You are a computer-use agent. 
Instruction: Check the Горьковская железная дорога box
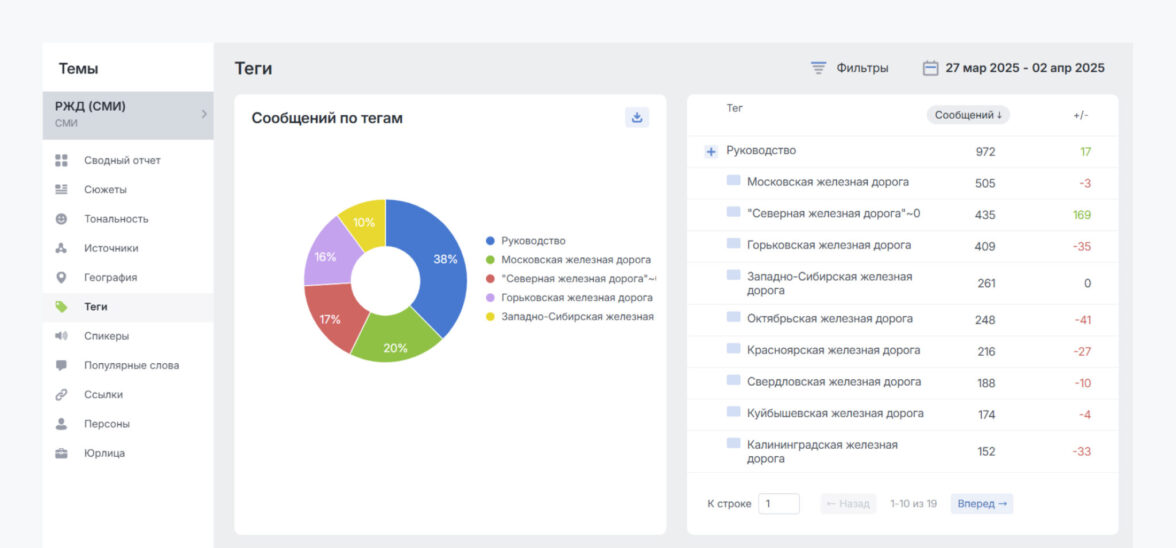[733, 244]
